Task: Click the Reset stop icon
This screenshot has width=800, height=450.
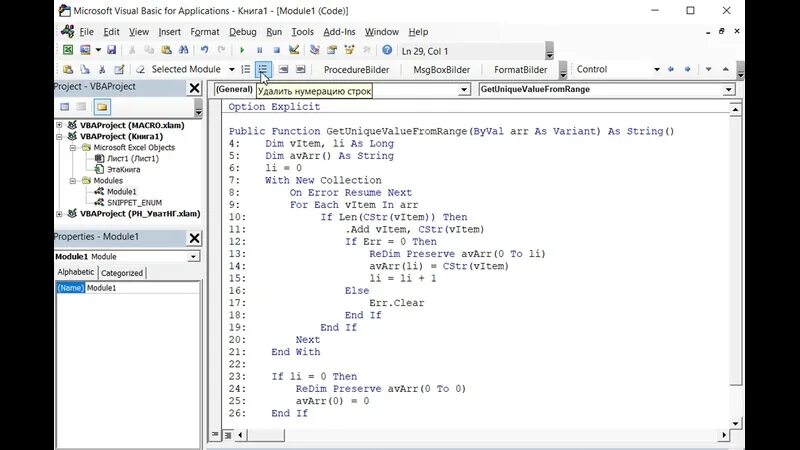Action: click(277, 50)
